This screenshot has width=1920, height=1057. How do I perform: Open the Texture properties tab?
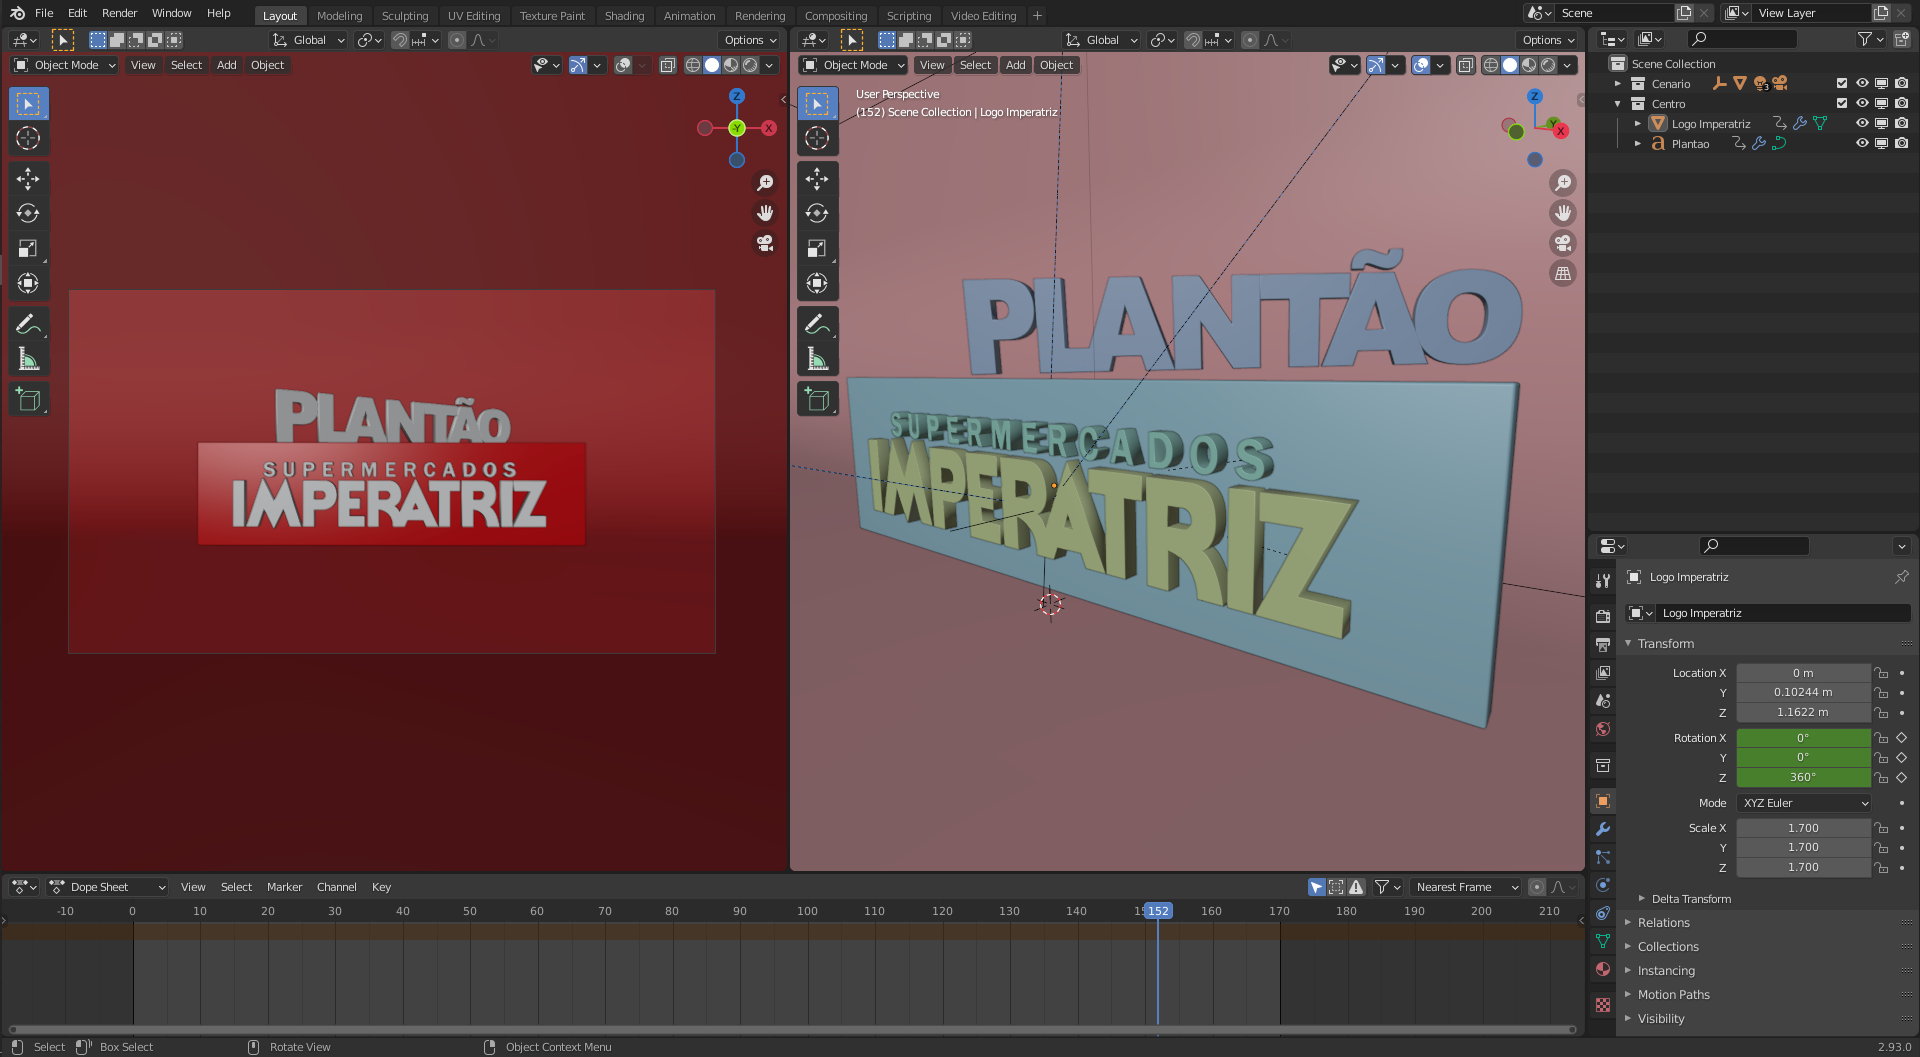click(x=1602, y=1005)
